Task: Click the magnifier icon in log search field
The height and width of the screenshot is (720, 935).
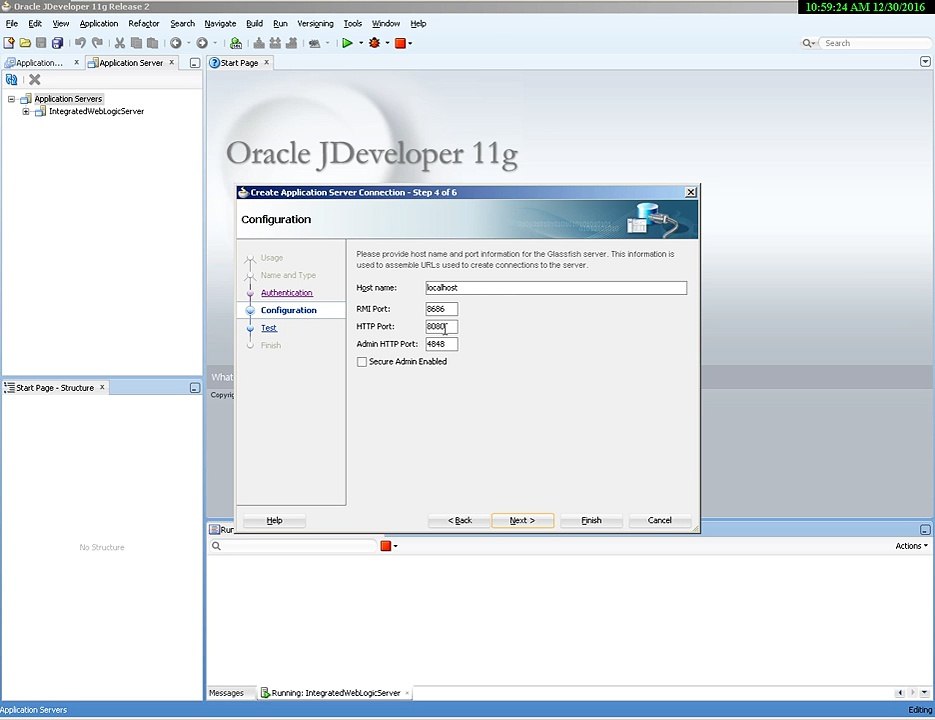Action: pyautogui.click(x=216, y=546)
